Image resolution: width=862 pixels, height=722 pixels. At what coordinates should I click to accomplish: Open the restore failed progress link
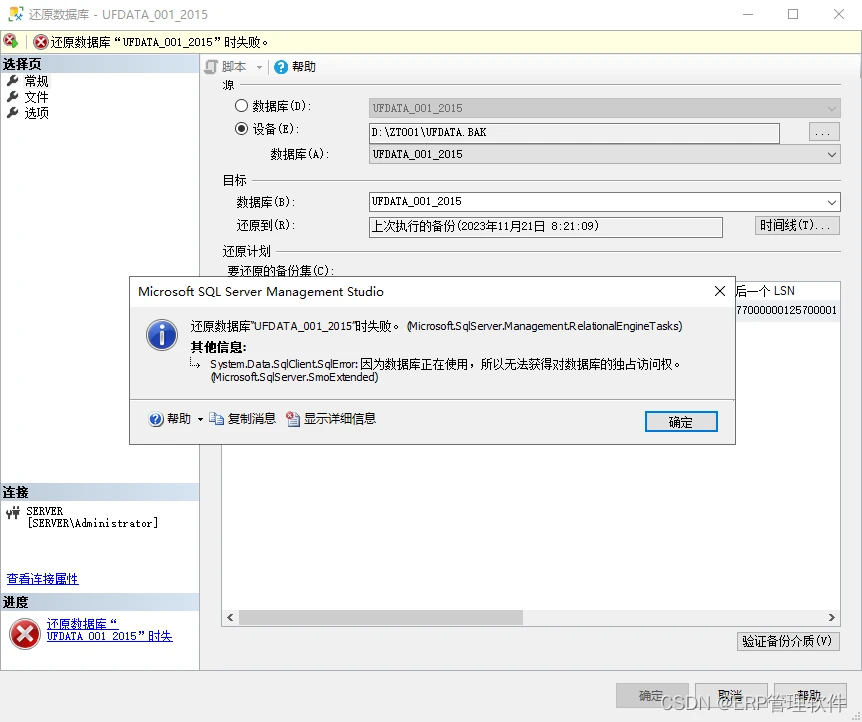[x=109, y=630]
